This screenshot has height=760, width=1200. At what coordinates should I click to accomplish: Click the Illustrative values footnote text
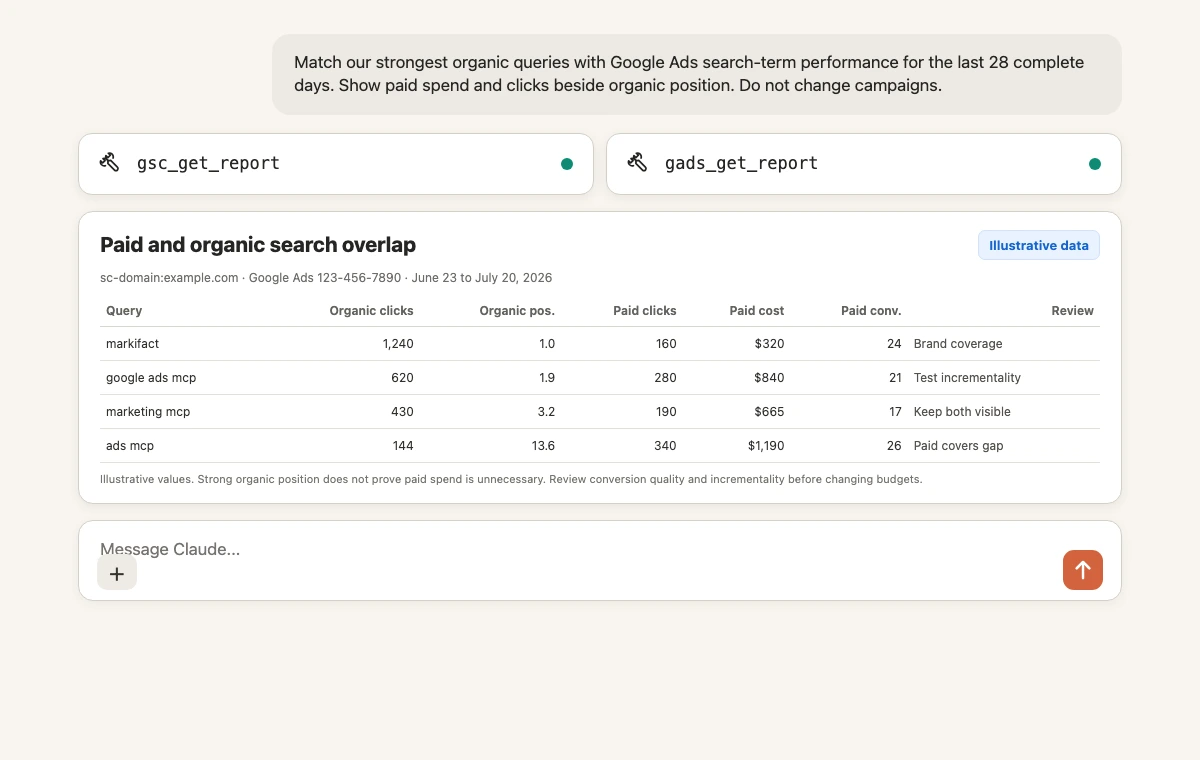(511, 479)
